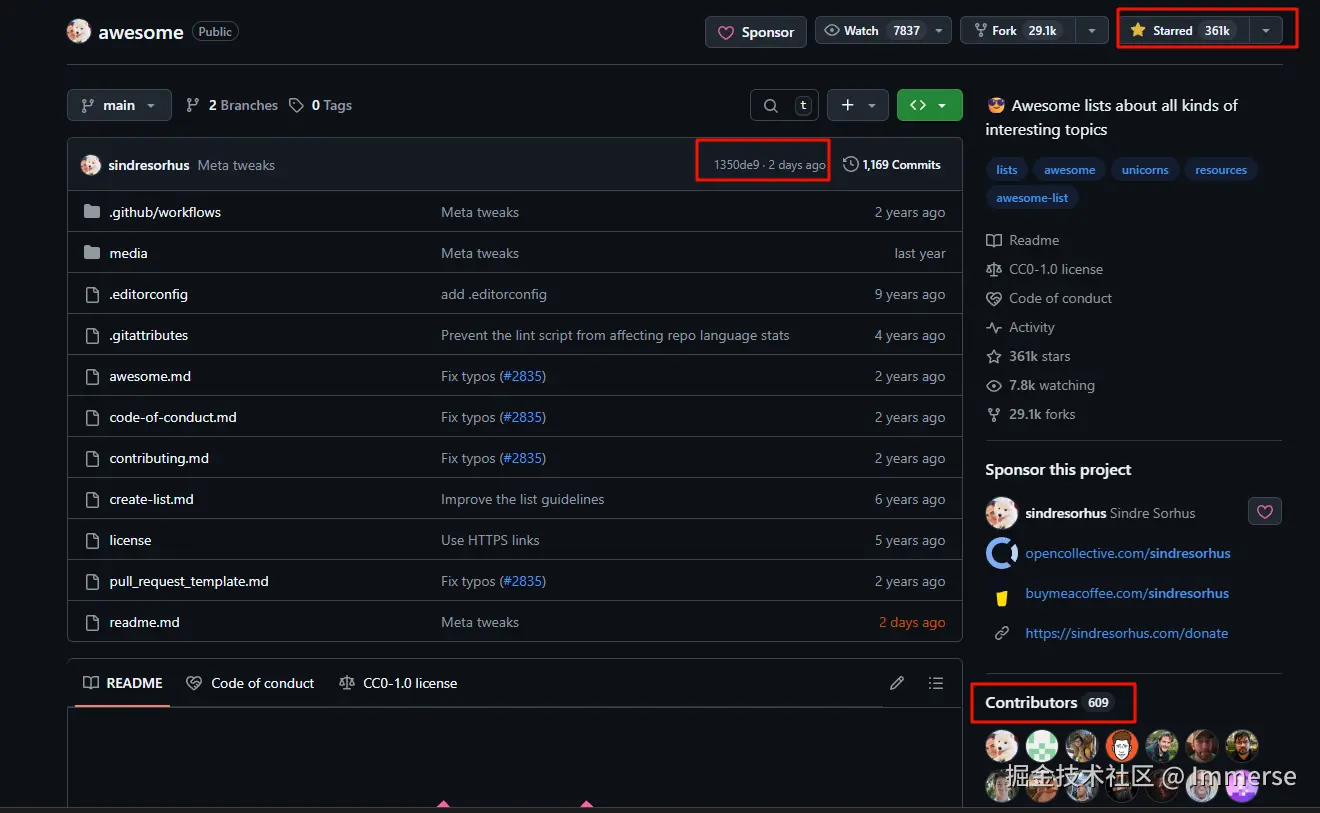
Task: Open the Readme link in About sidebar
Action: tap(1022, 240)
